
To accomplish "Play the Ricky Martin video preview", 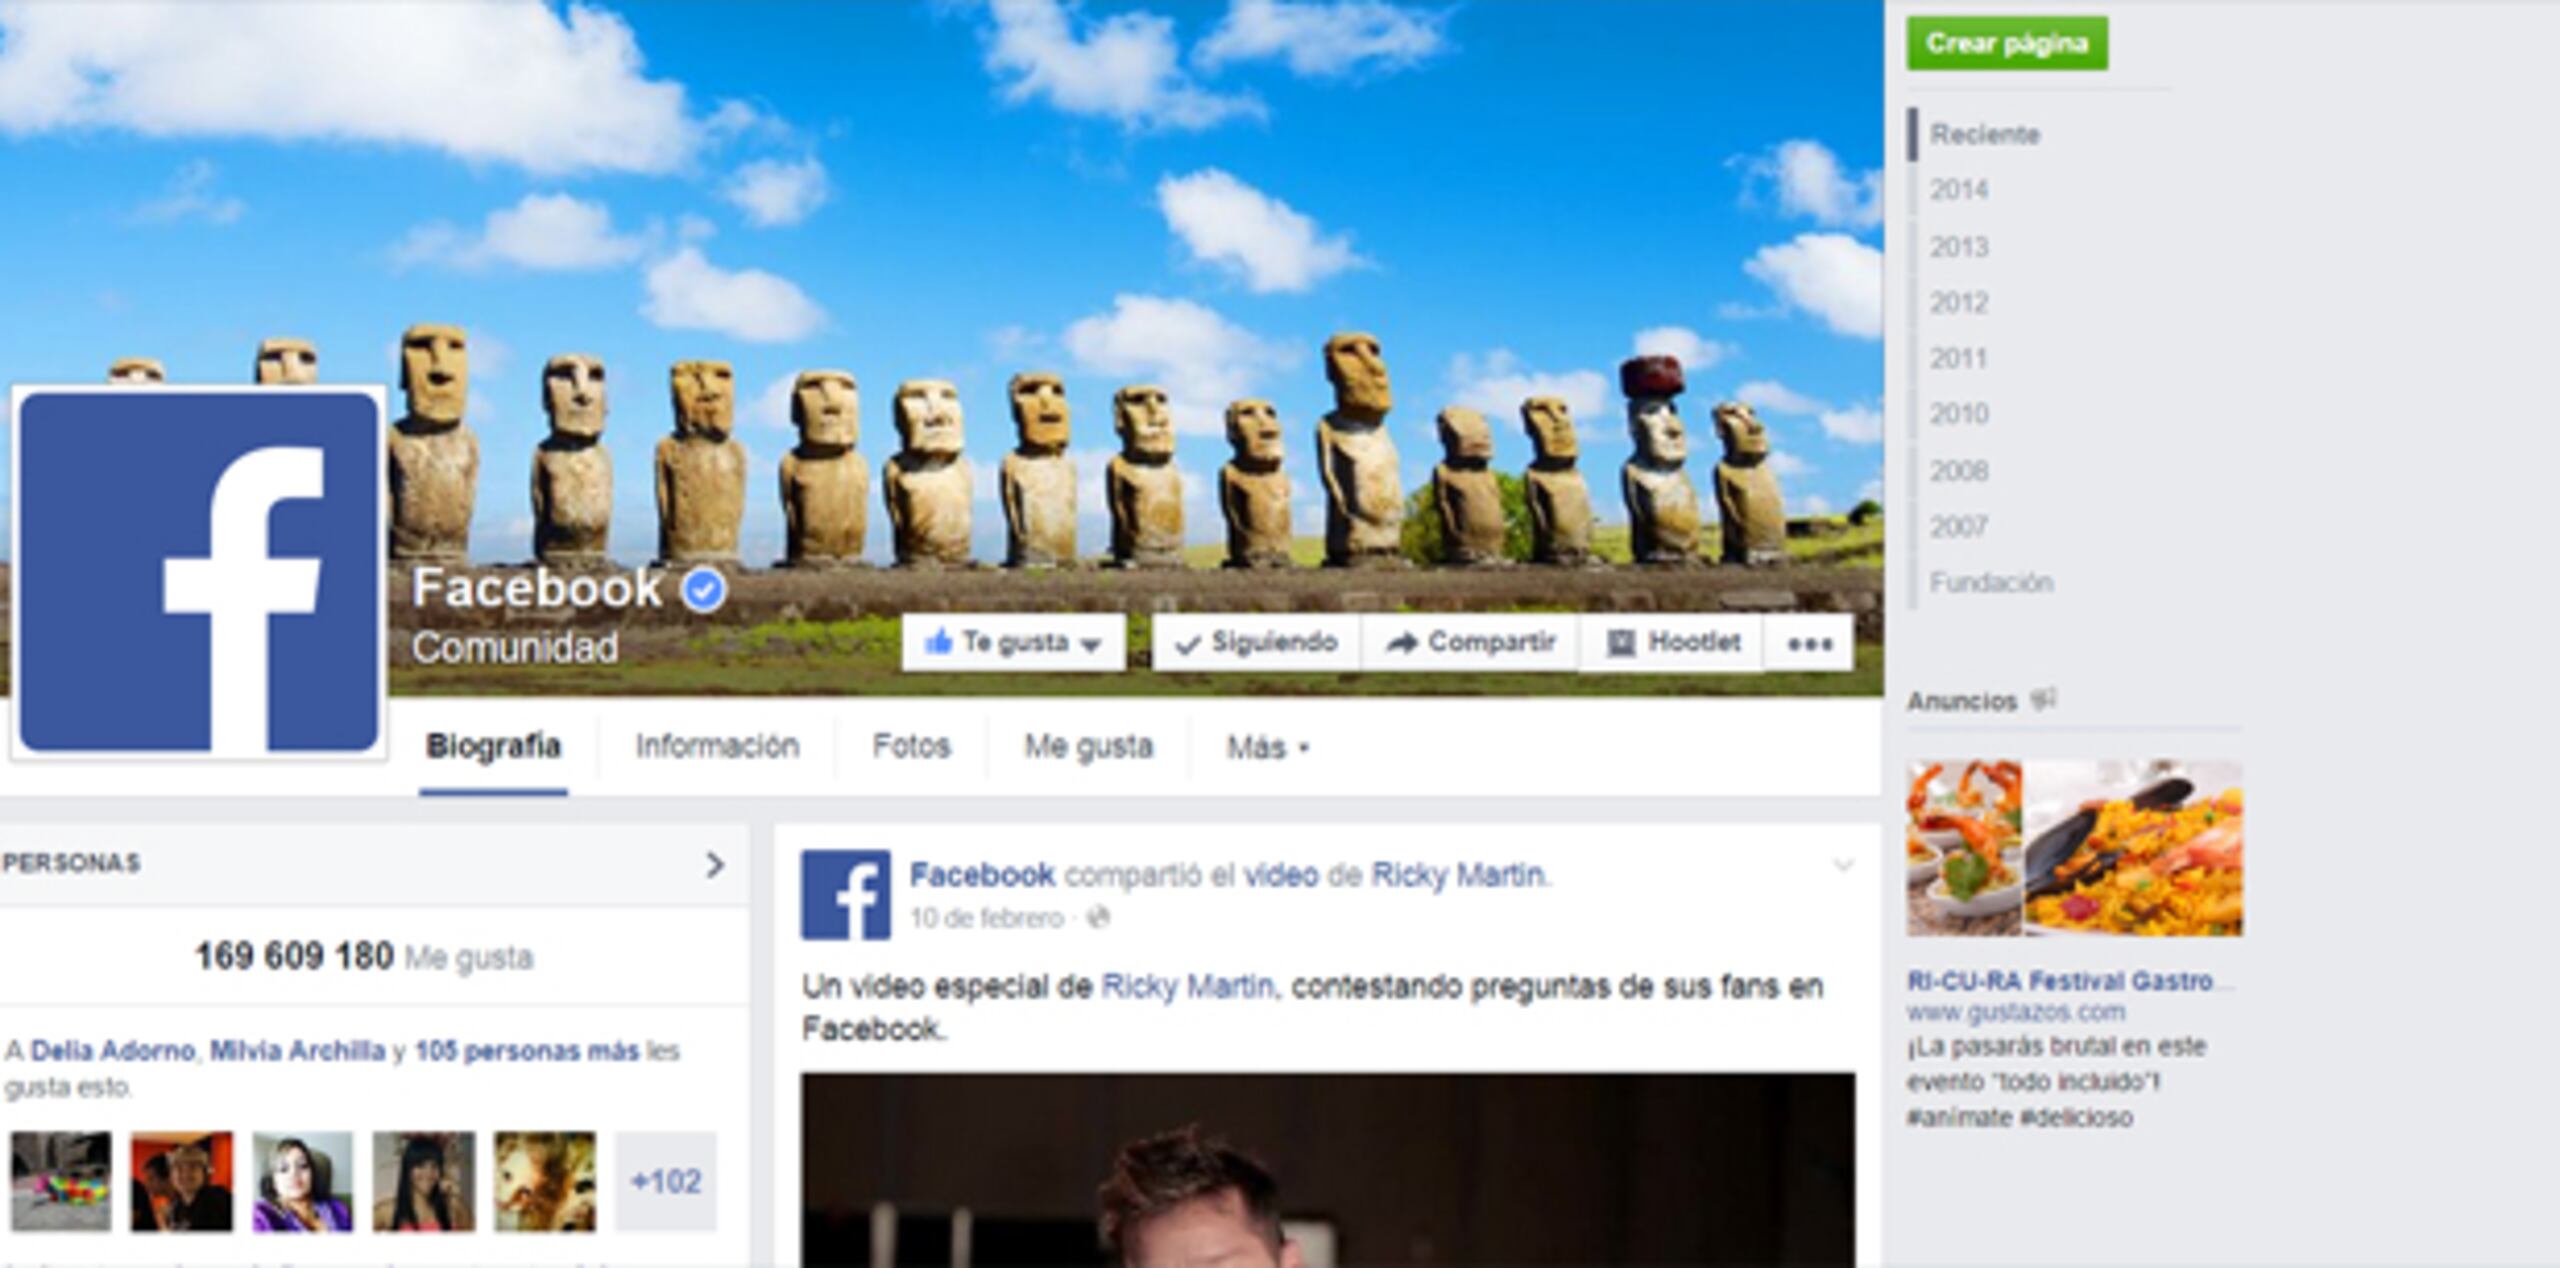I will coord(1328,1170).
